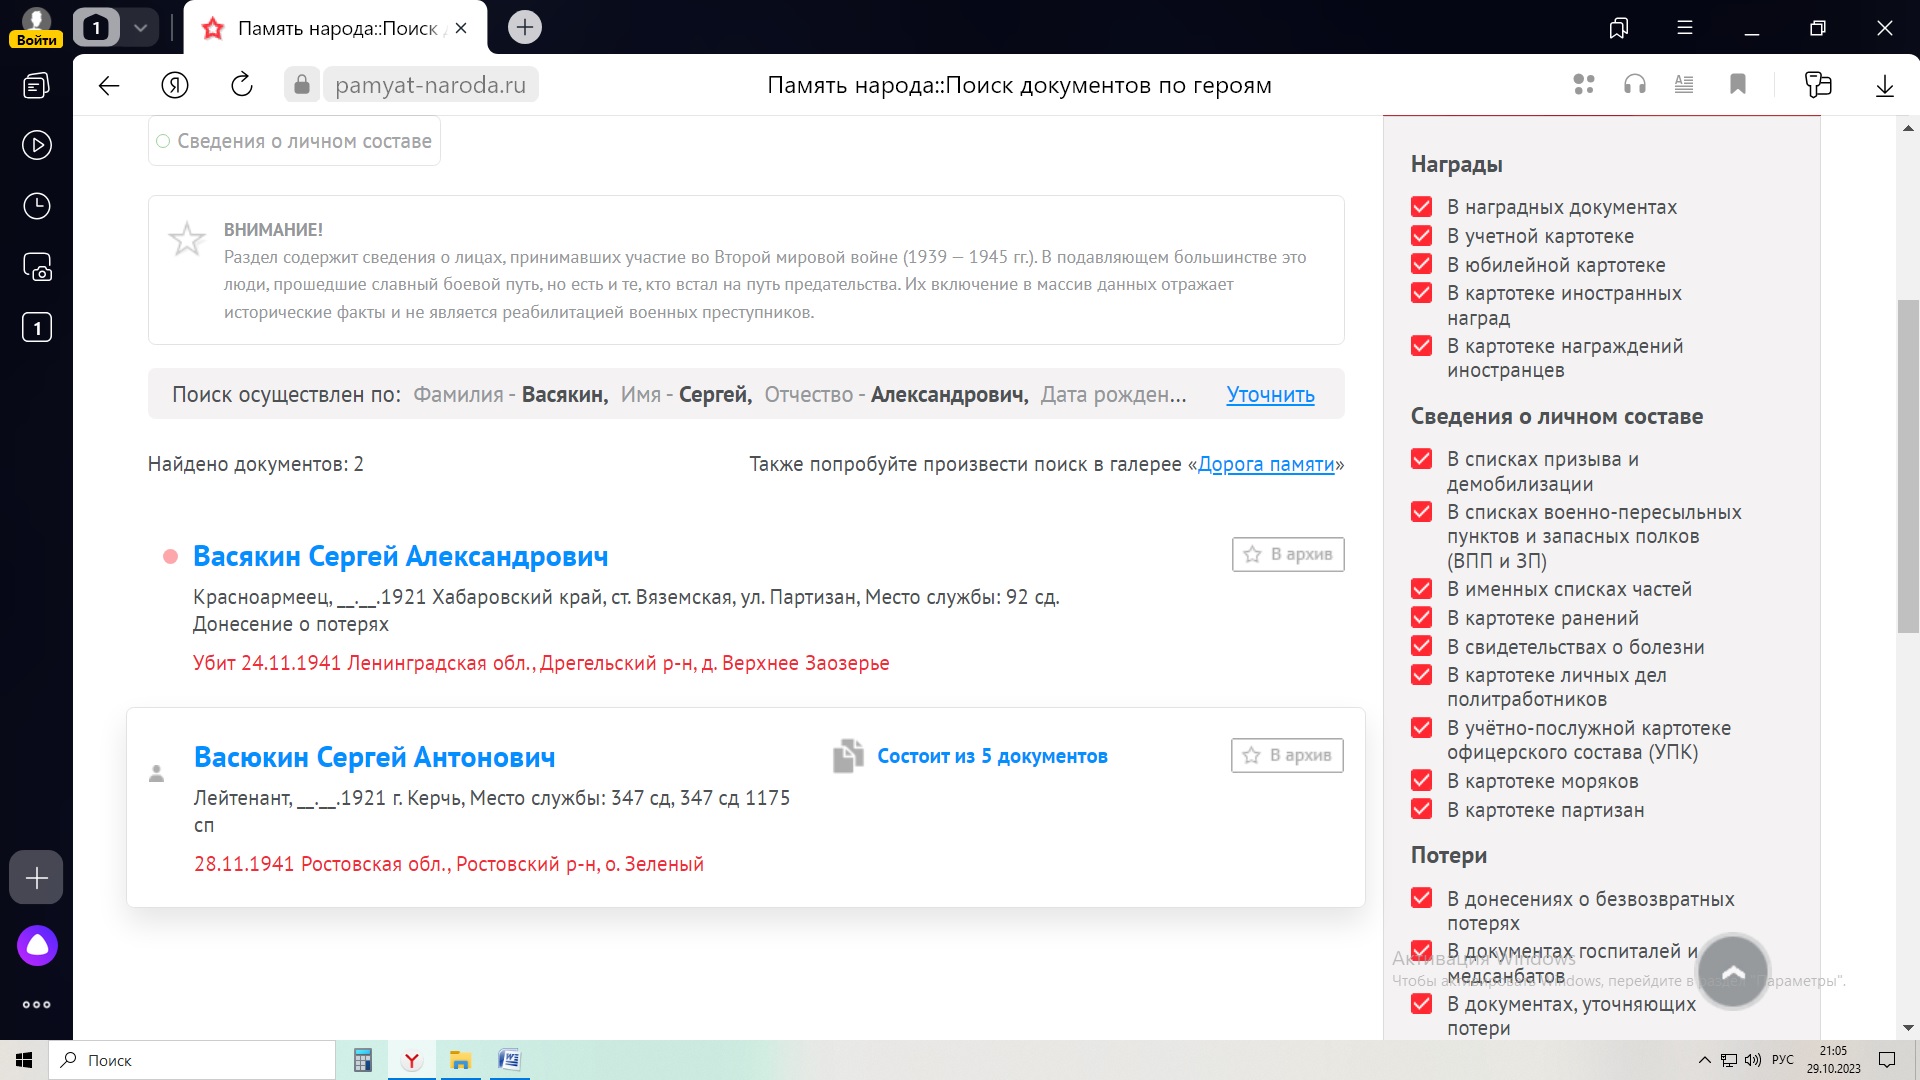Screen dimensions: 1920x1080
Task: Open the 'Дорога памяти' link
Action: point(1266,464)
